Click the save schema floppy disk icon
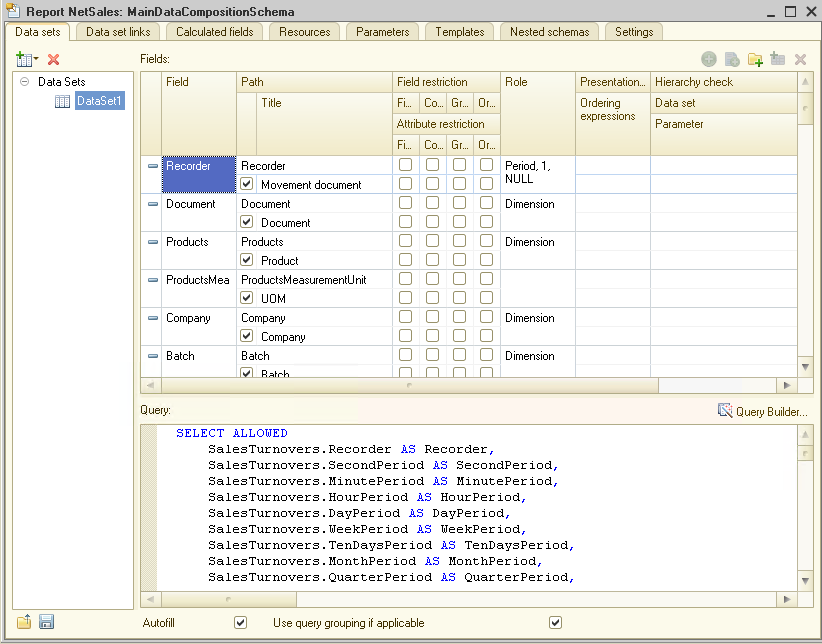822x644 pixels. click(46, 622)
